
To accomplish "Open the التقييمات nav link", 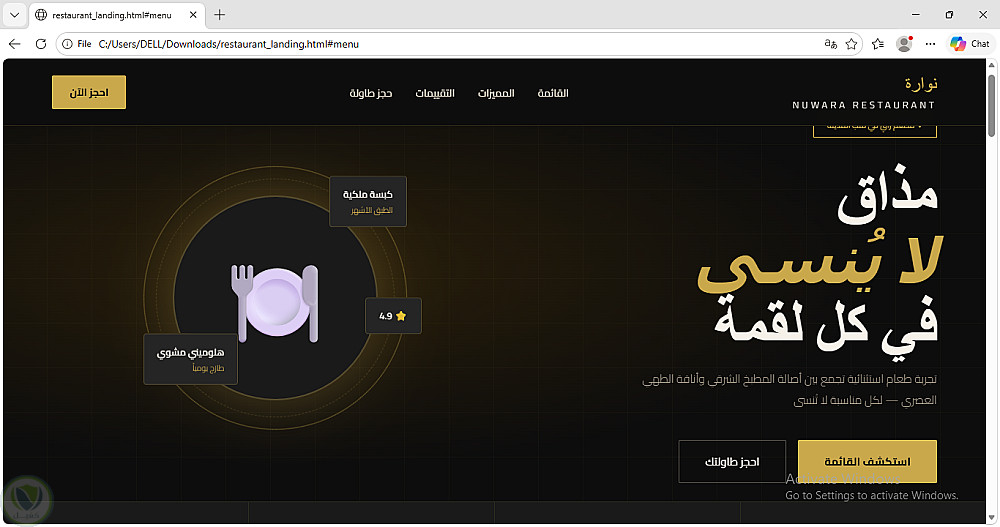I will pos(435,93).
